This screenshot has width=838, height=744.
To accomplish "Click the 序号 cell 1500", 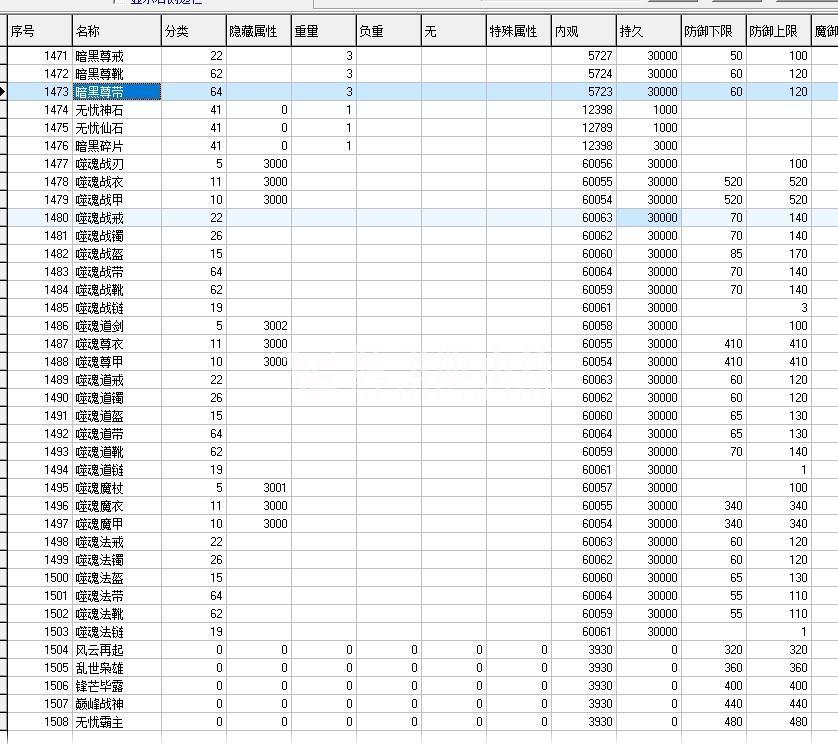I will [40, 578].
